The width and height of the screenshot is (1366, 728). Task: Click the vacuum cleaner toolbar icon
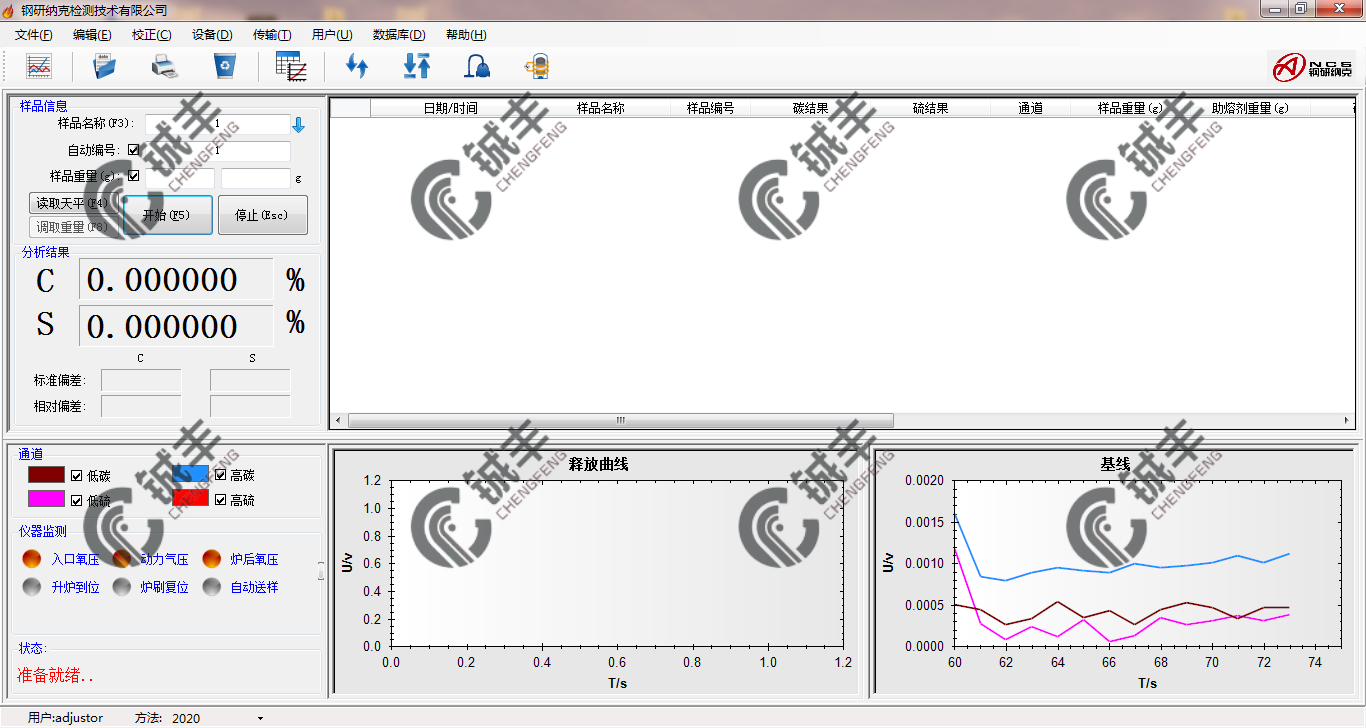pos(478,67)
